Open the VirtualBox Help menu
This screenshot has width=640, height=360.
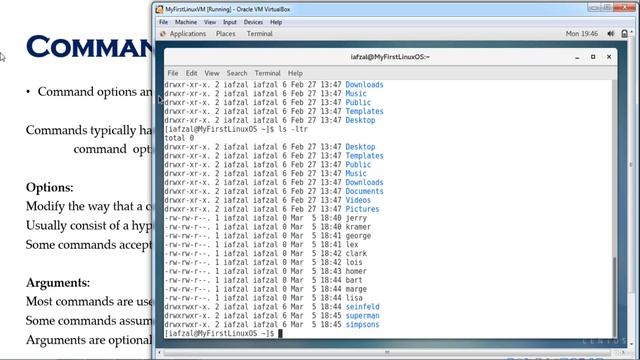276,22
